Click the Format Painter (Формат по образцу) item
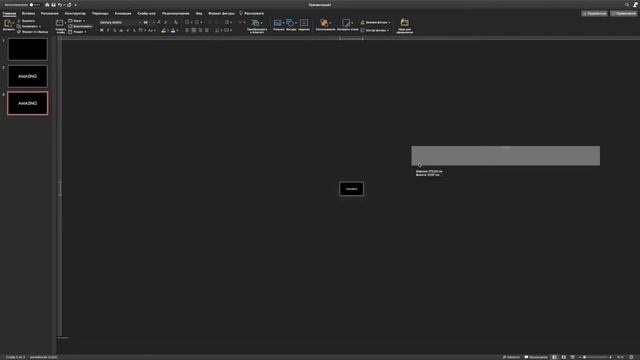 click(x=33, y=31)
